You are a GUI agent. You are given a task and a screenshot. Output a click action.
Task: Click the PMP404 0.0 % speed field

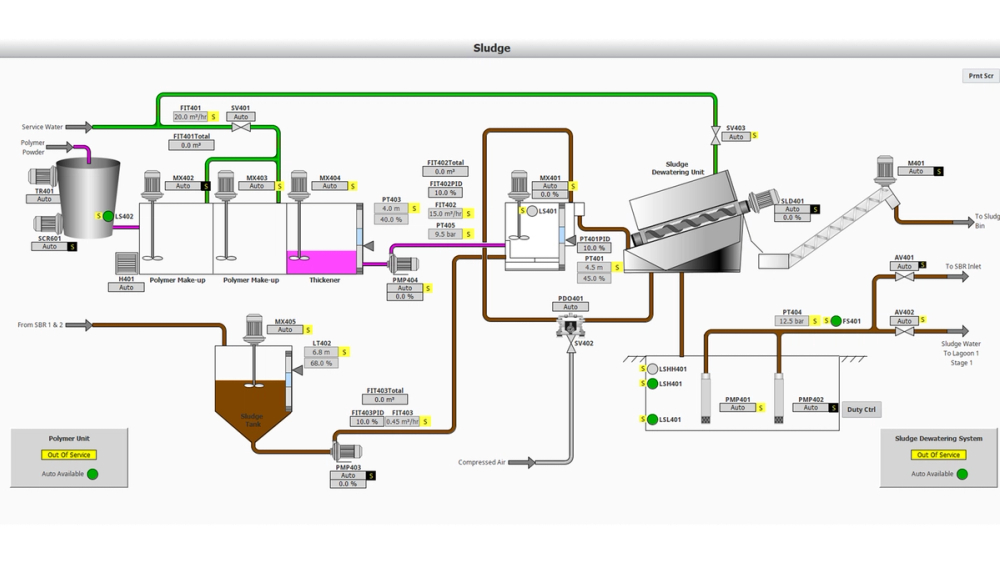coord(404,296)
